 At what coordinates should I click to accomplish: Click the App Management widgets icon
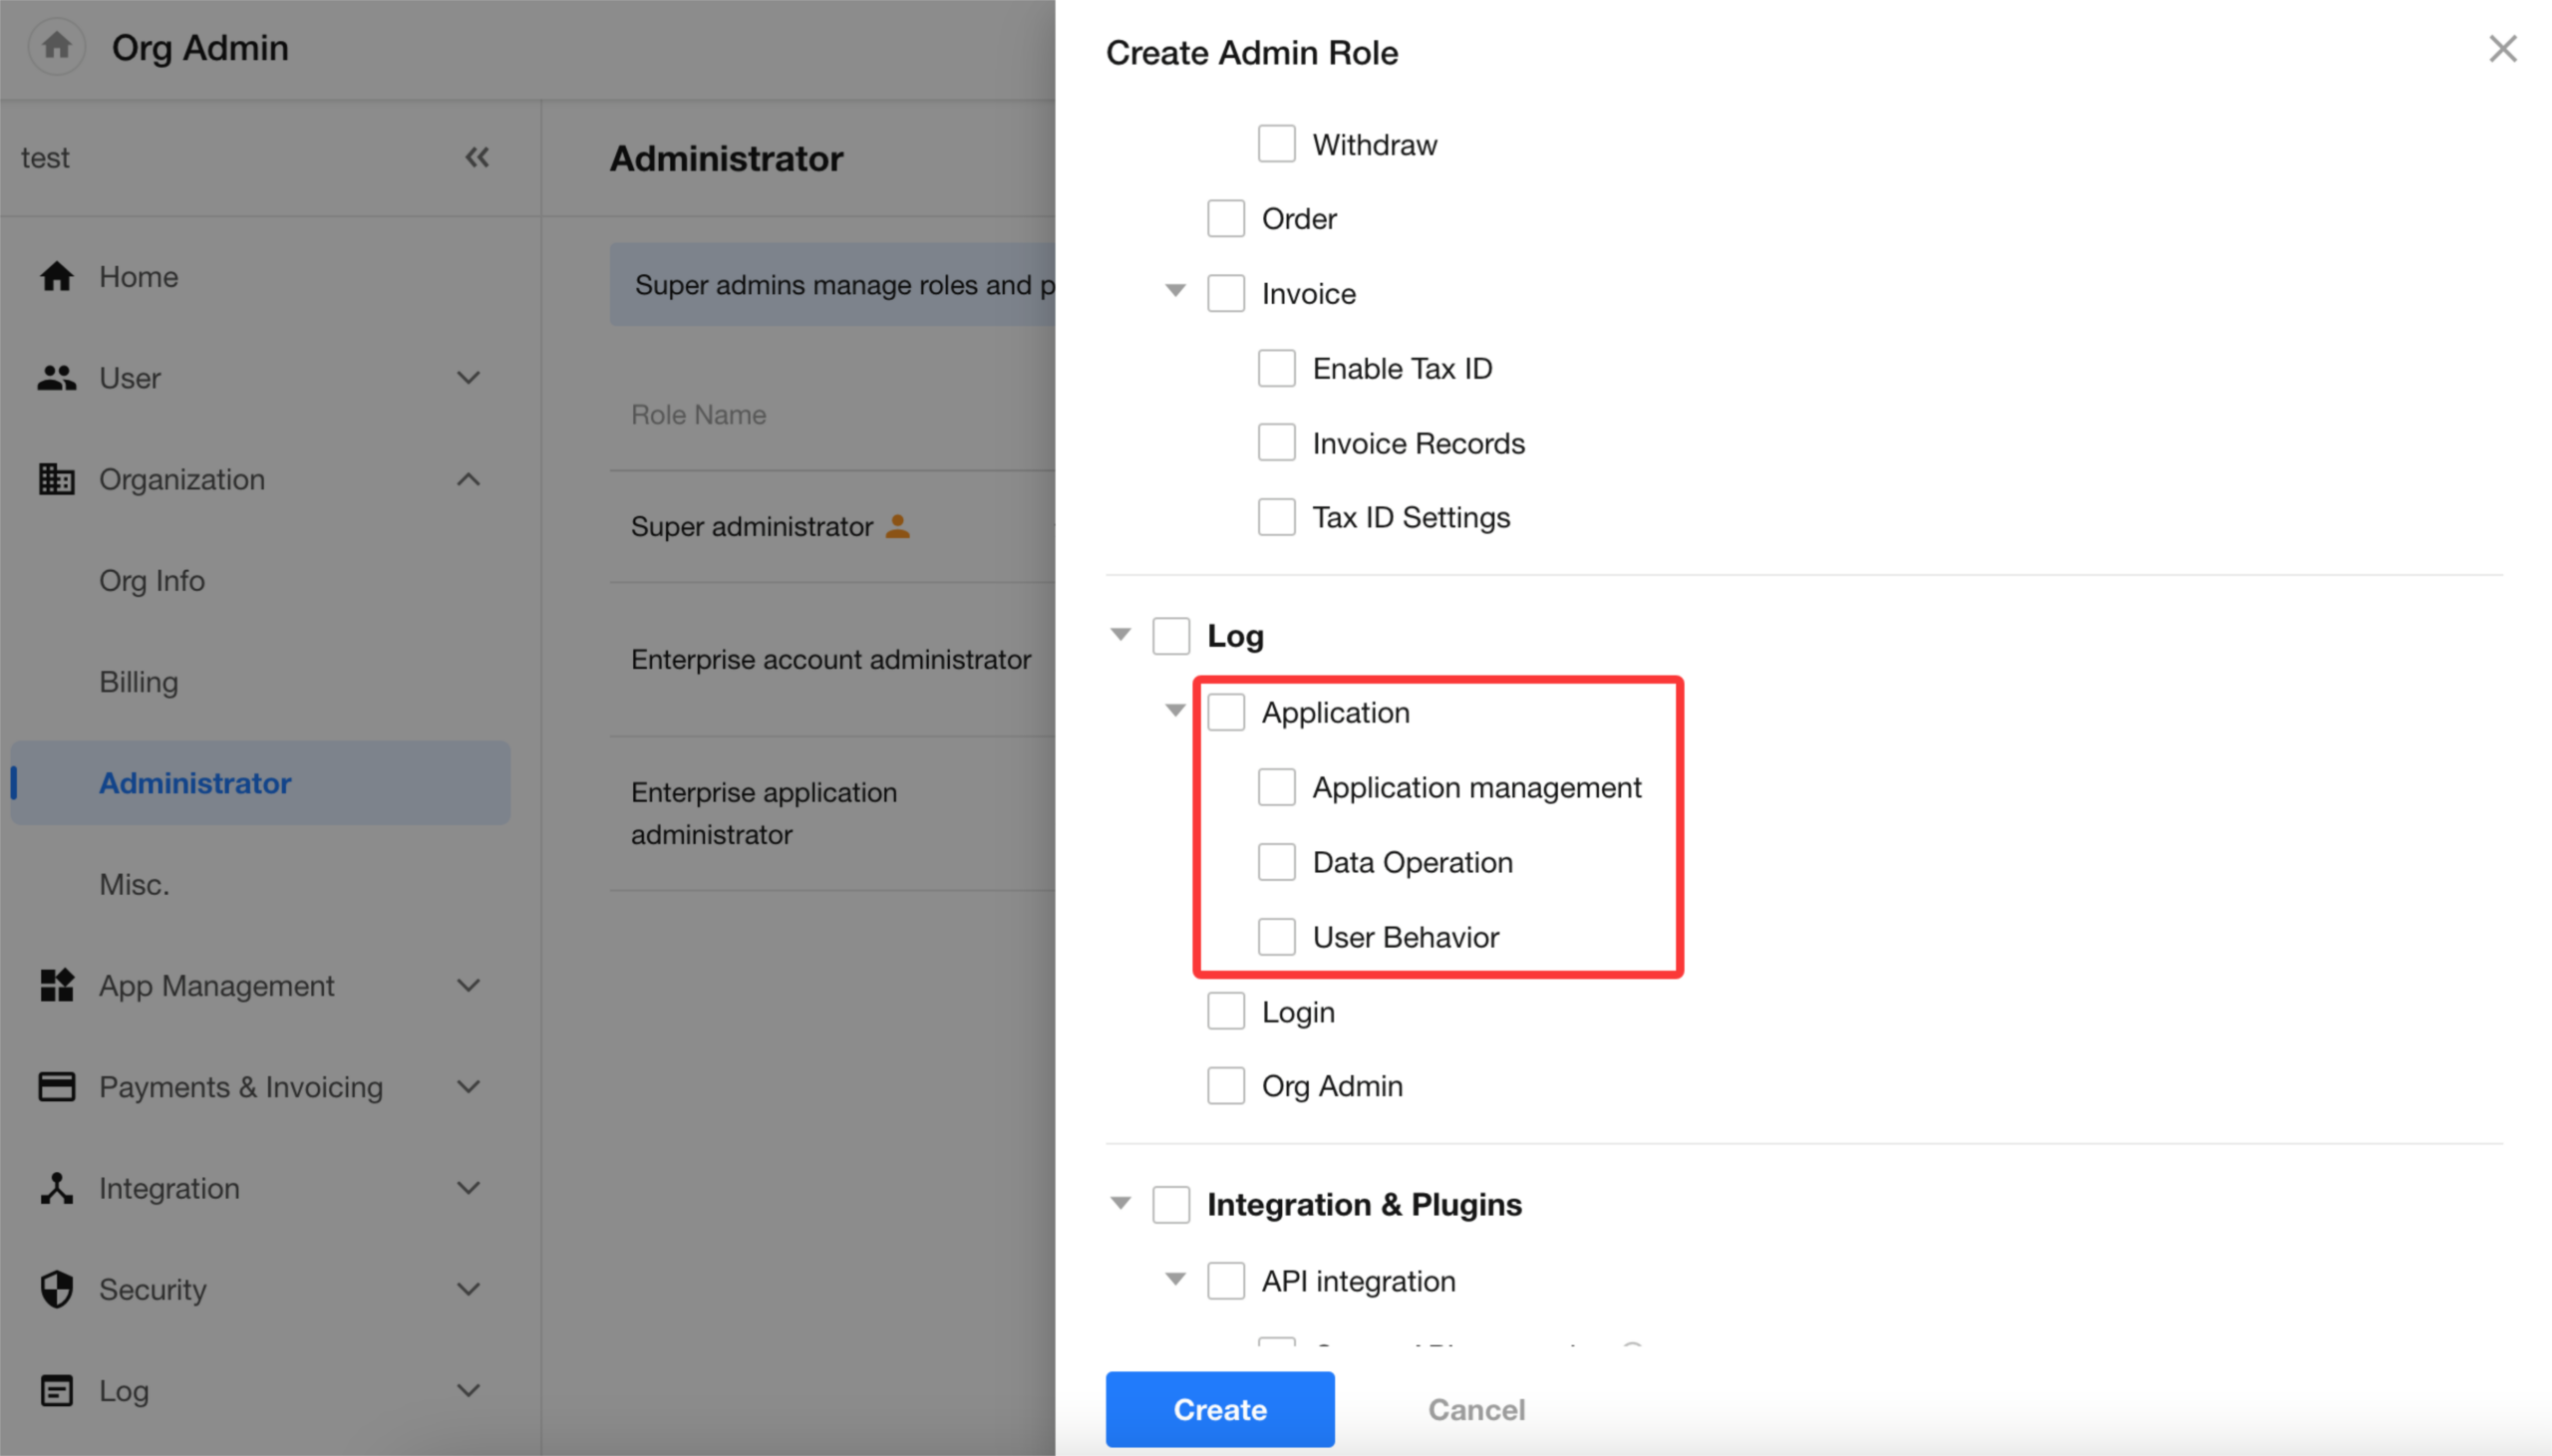click(x=57, y=985)
